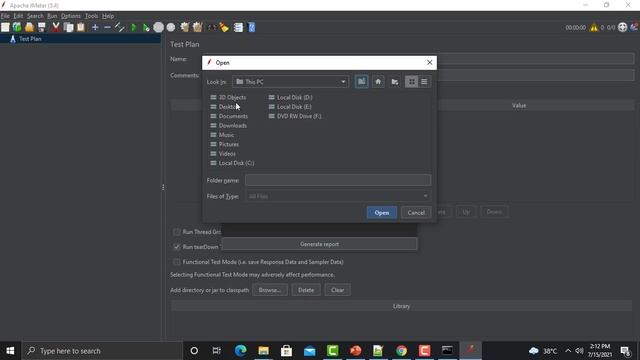Expand the Files of Type dropdown
The width and height of the screenshot is (640, 360).
click(425, 196)
